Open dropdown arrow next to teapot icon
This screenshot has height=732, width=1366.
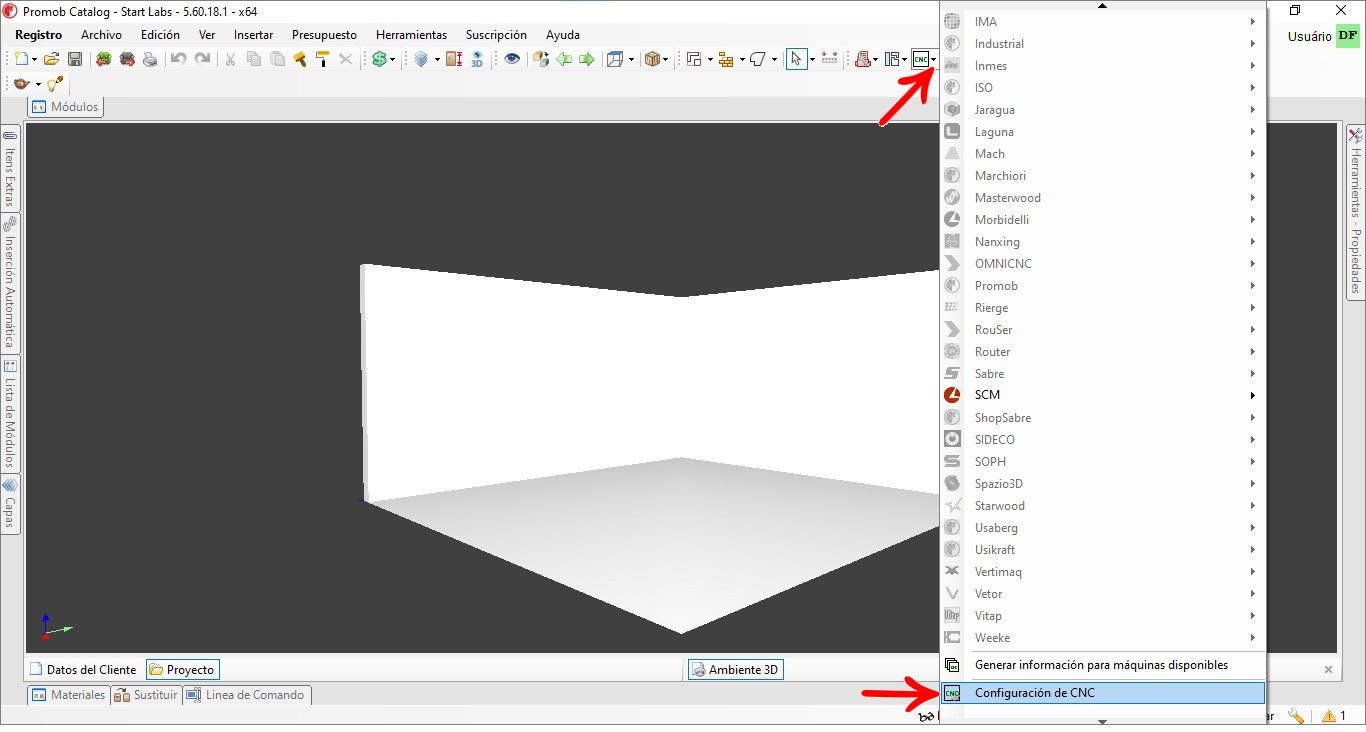tap(38, 85)
